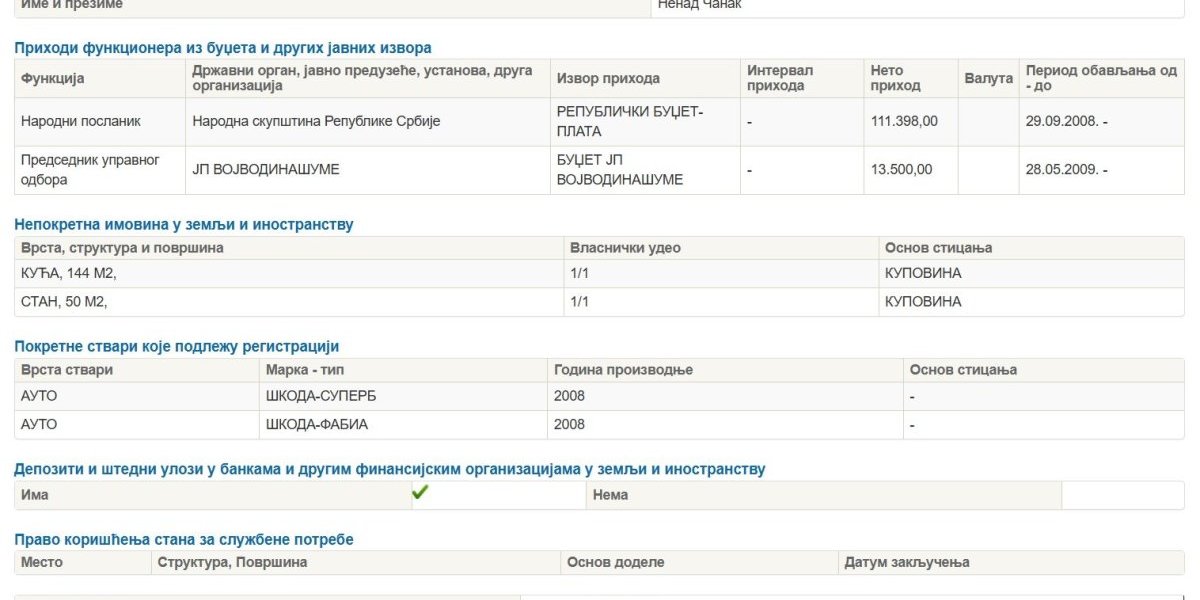Select the Народни посланик row cell

(x=81, y=121)
